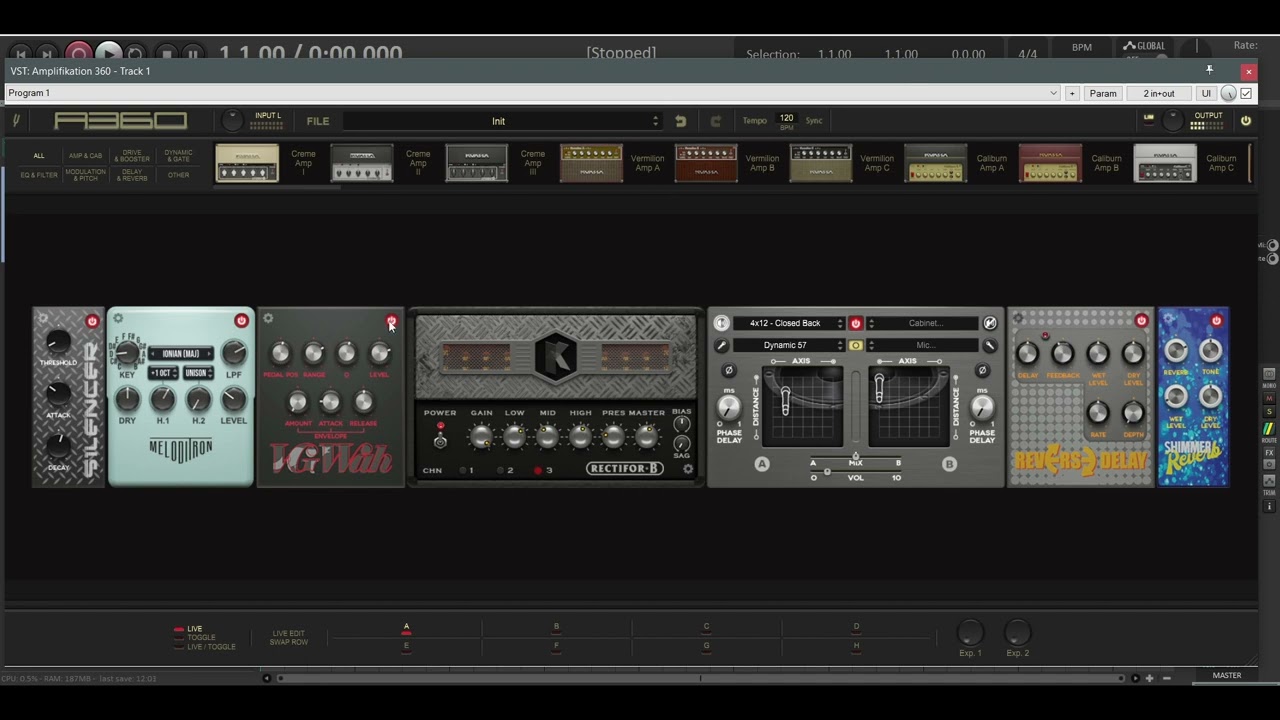Select EQ & FILTER category
This screenshot has width=1280, height=720.
39,175
